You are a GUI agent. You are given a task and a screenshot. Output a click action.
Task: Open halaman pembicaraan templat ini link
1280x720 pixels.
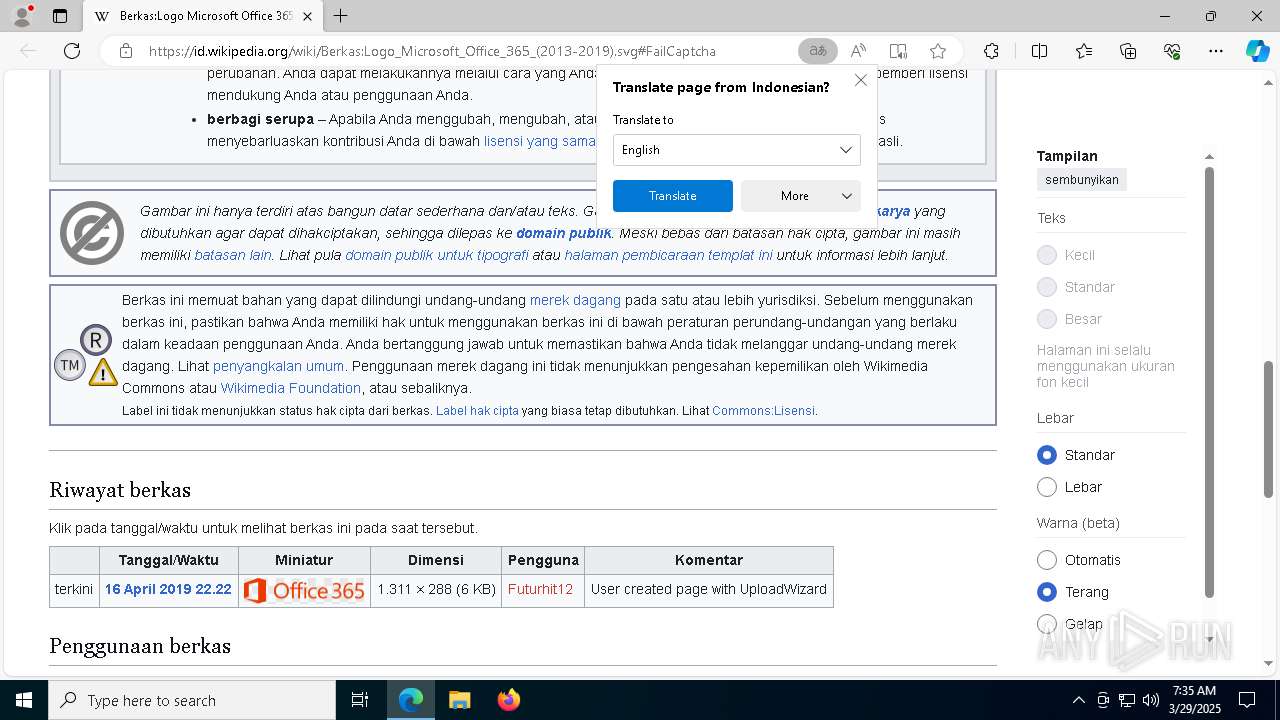668,255
